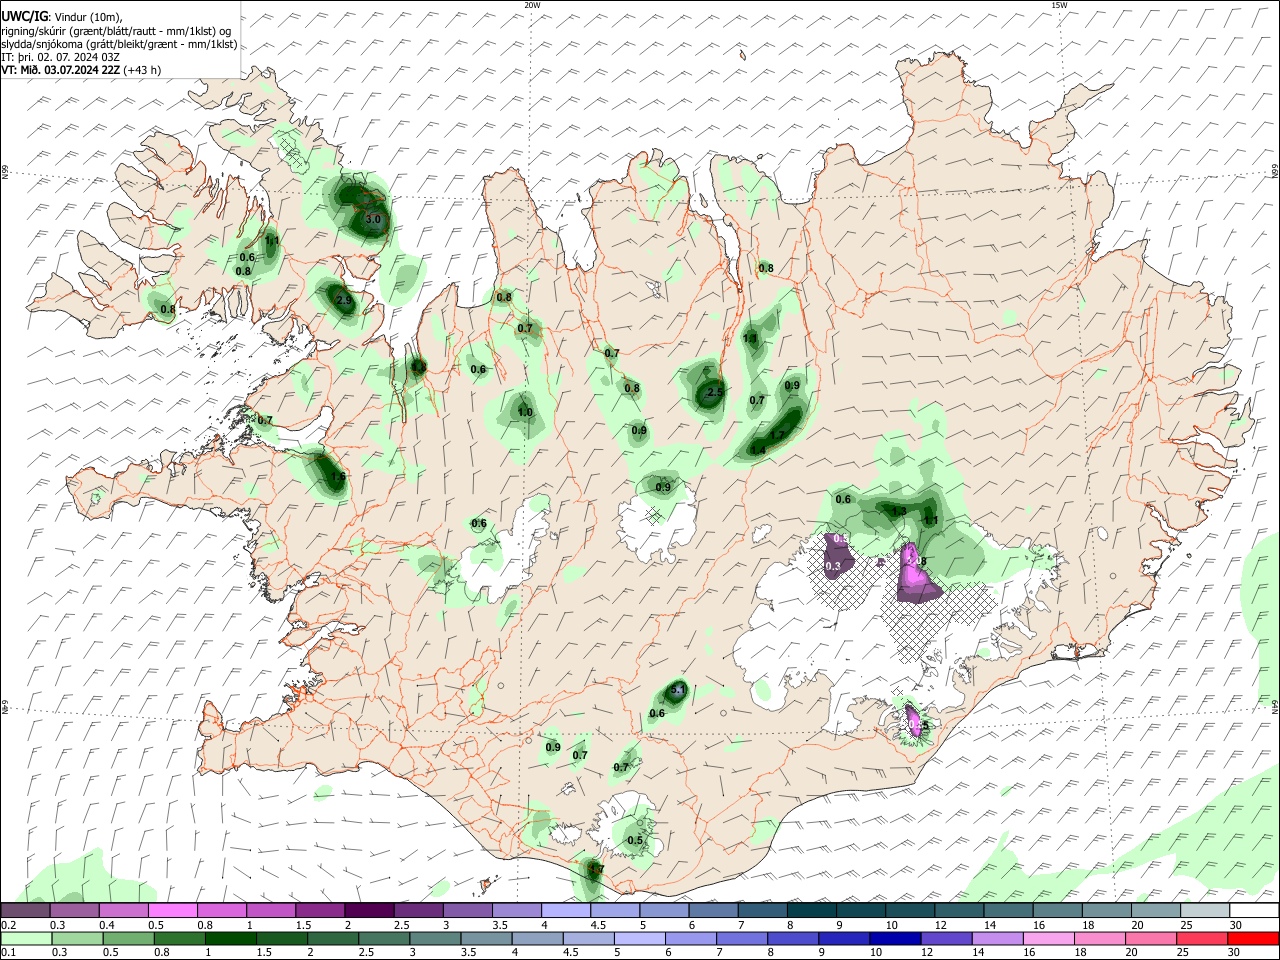Screen dimensions: 1280x960
Task: Click the 1.0 precipitation value on the map
Action: (x=524, y=412)
